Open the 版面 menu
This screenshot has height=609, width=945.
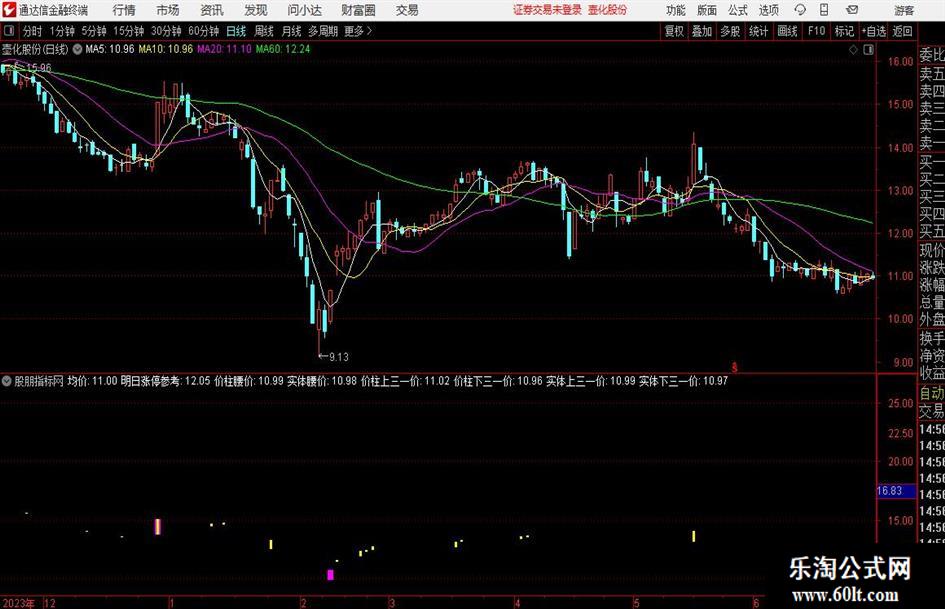click(706, 10)
